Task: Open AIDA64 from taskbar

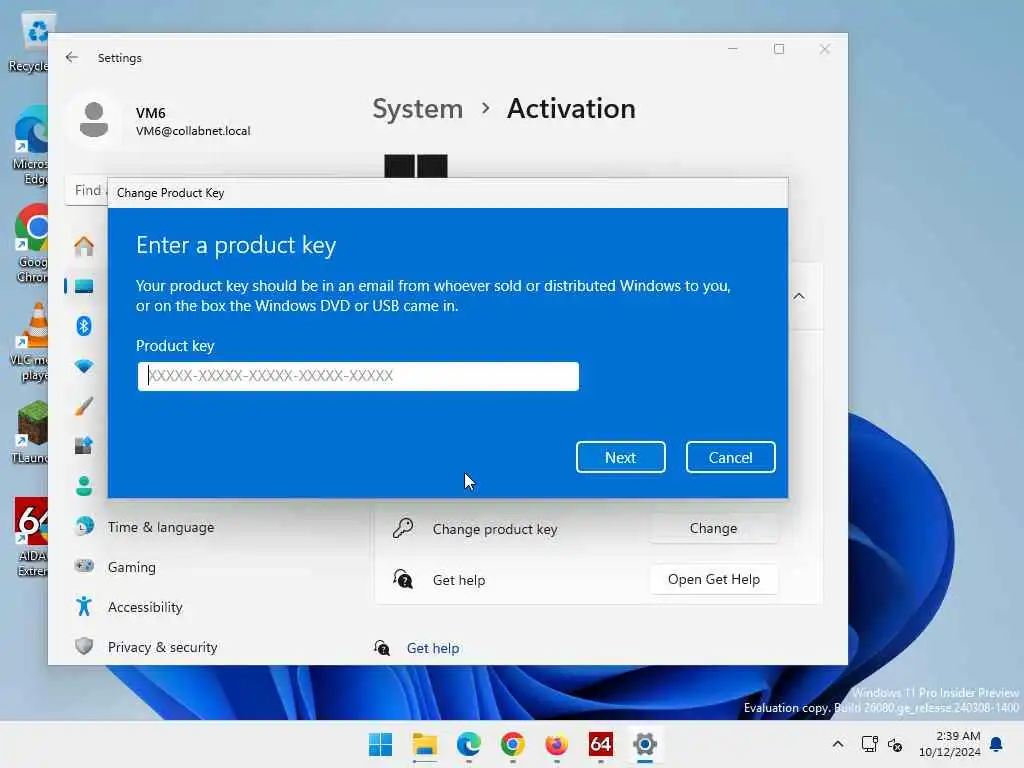Action: click(600, 744)
